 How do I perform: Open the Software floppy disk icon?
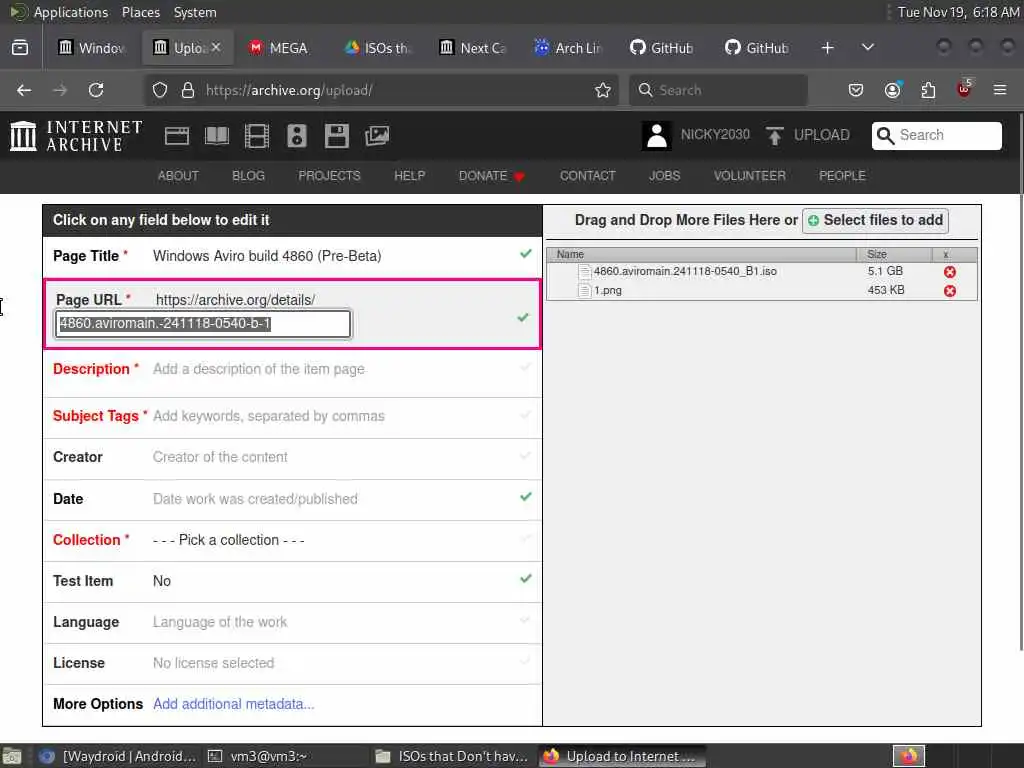coord(336,136)
